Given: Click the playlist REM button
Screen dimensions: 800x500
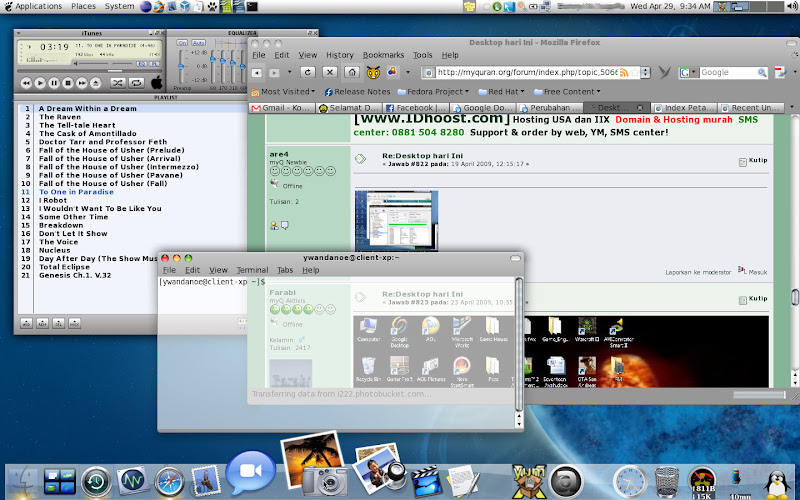Looking at the screenshot, I should pyautogui.click(x=42, y=323).
